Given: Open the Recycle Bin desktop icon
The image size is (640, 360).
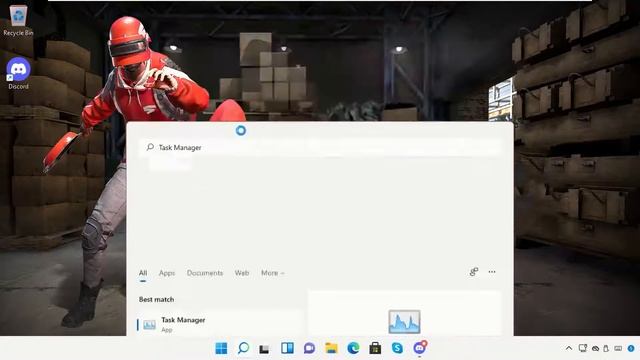Looking at the screenshot, I should [x=18, y=20].
